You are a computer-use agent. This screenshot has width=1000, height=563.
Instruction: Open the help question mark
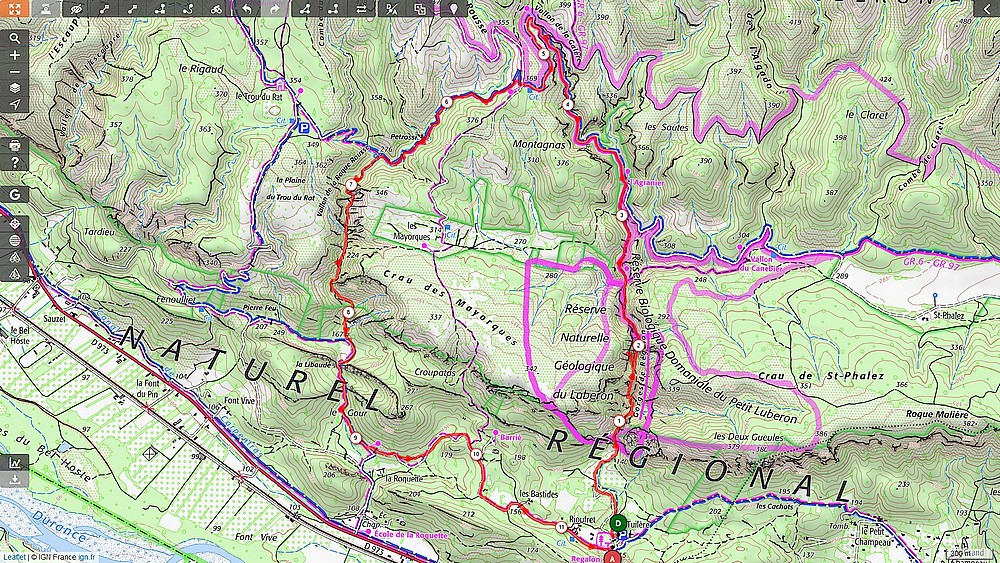[14, 162]
